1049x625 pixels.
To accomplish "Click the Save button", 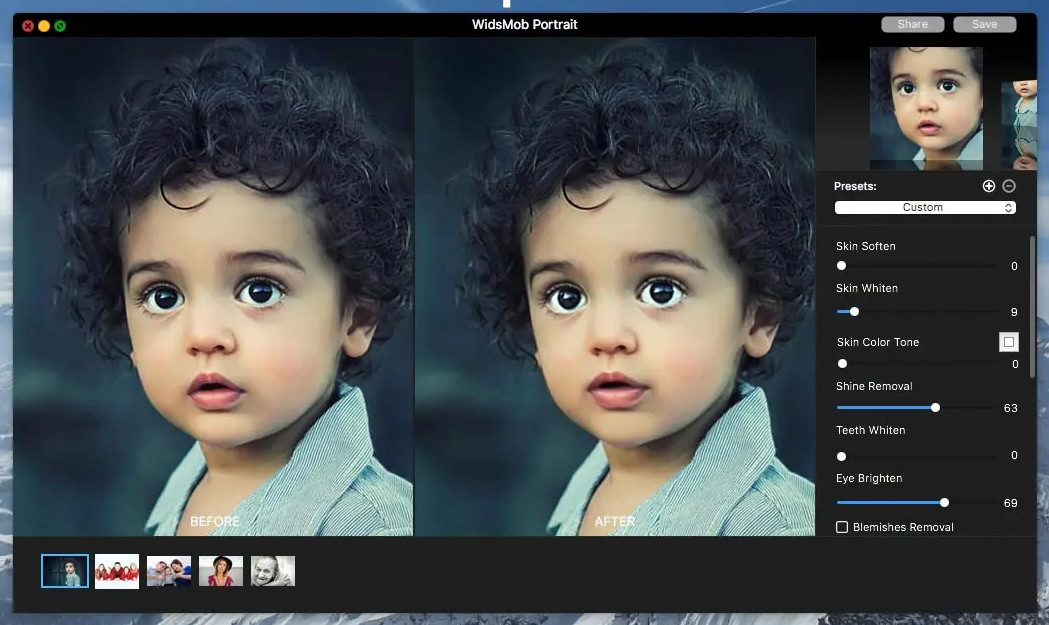I will tap(984, 24).
